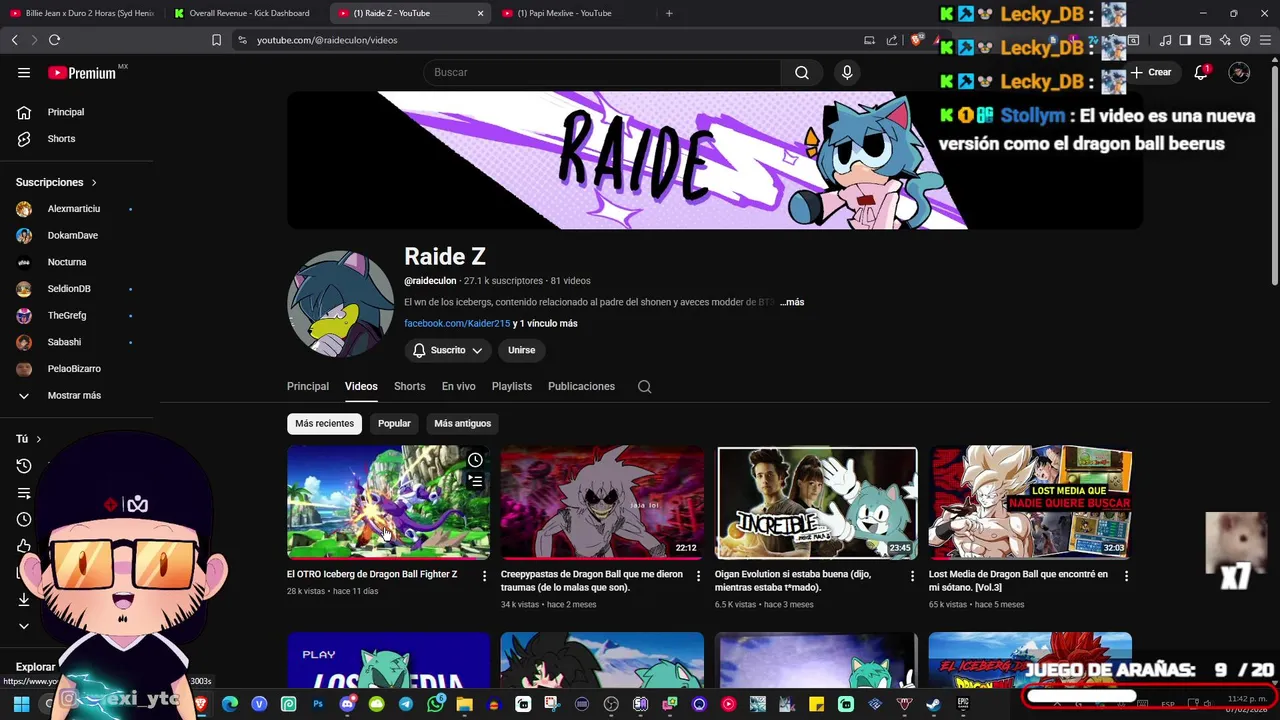
Task: Click the Crear button
Action: click(1151, 73)
